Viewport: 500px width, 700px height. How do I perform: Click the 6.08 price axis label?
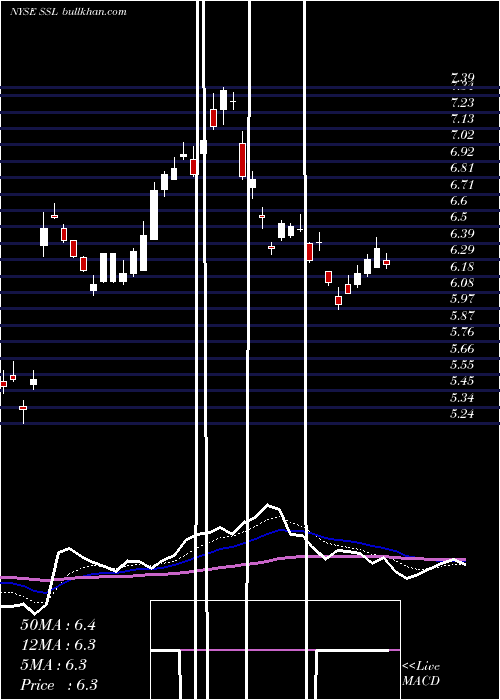pyautogui.click(x=462, y=283)
